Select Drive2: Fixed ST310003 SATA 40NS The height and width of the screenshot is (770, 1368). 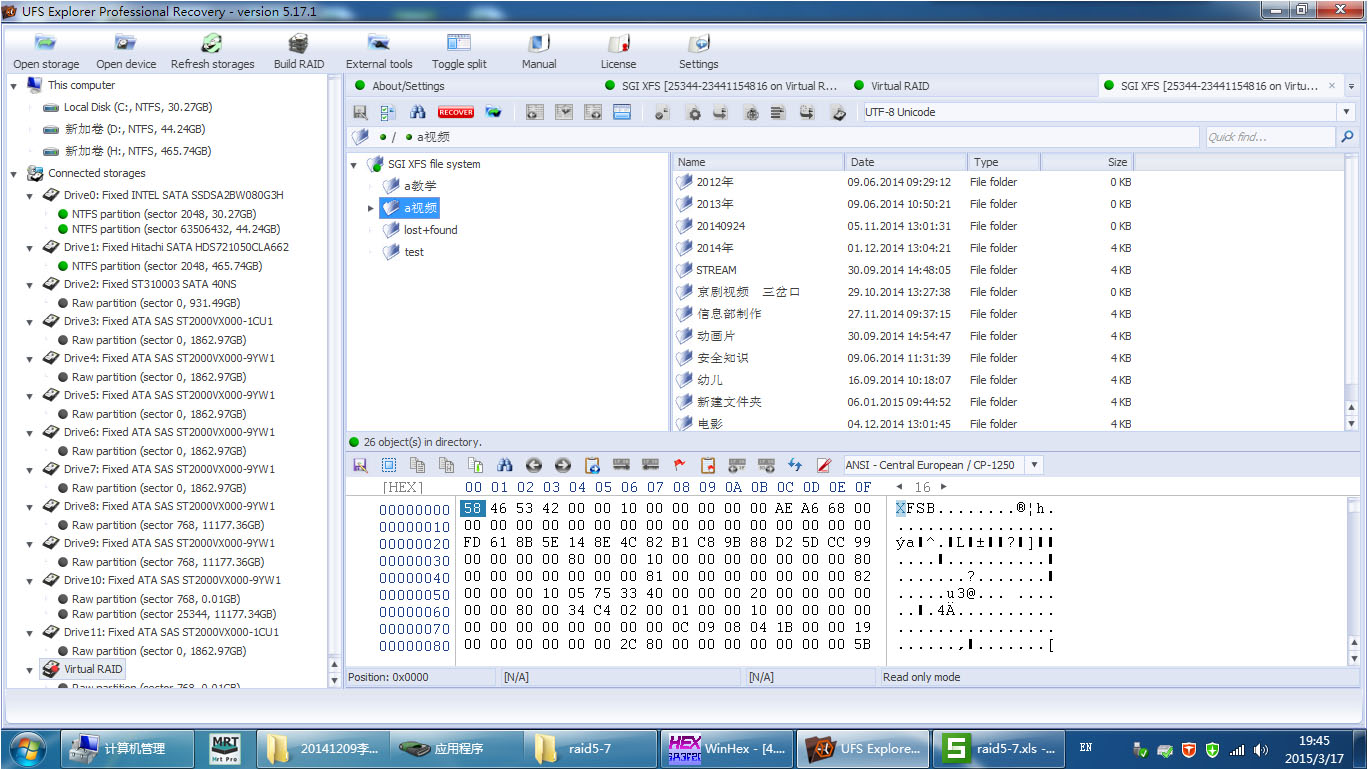(x=150, y=284)
